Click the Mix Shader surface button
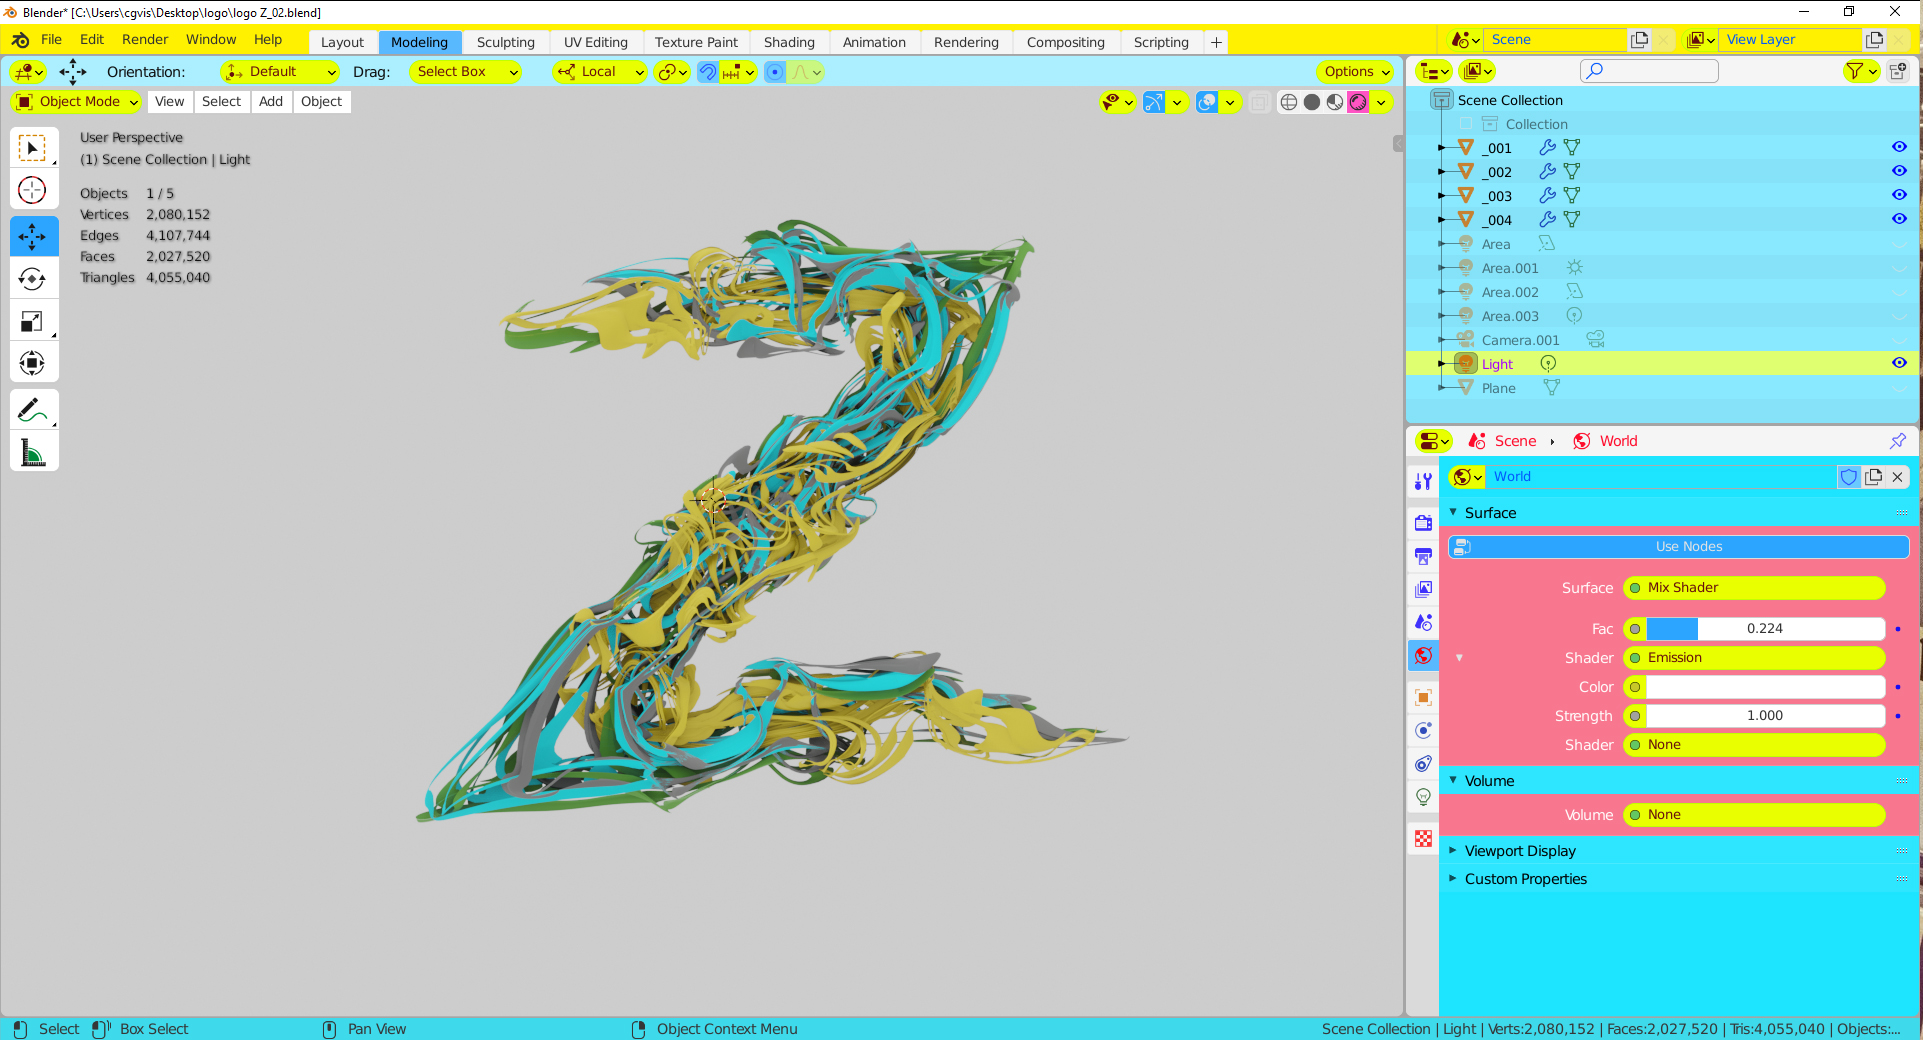 (1754, 587)
